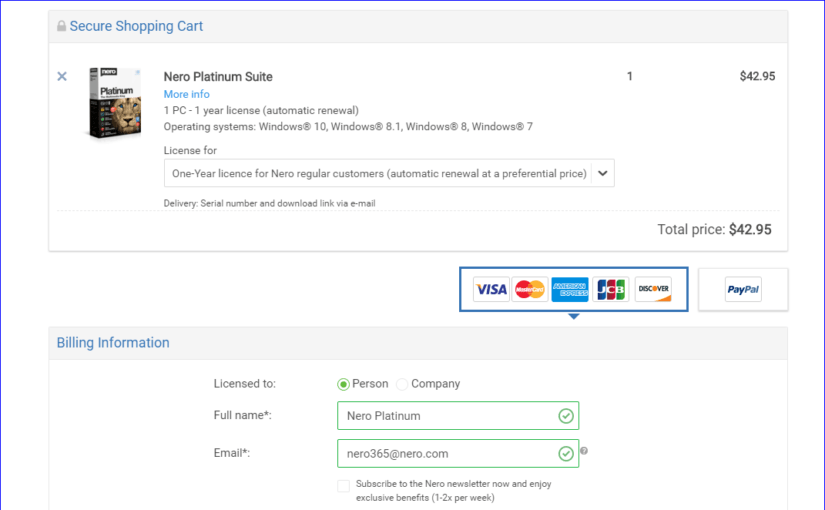Choose the Discover card icon
Viewport: 825px width, 510px height.
(652, 289)
